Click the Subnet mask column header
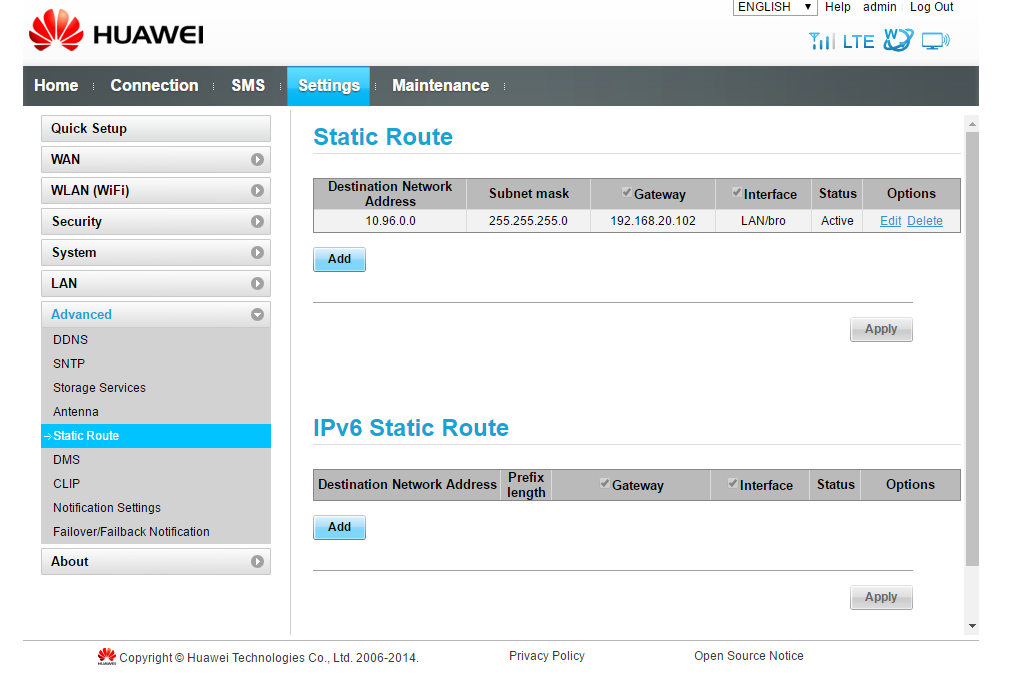1011x688 pixels. tap(529, 193)
